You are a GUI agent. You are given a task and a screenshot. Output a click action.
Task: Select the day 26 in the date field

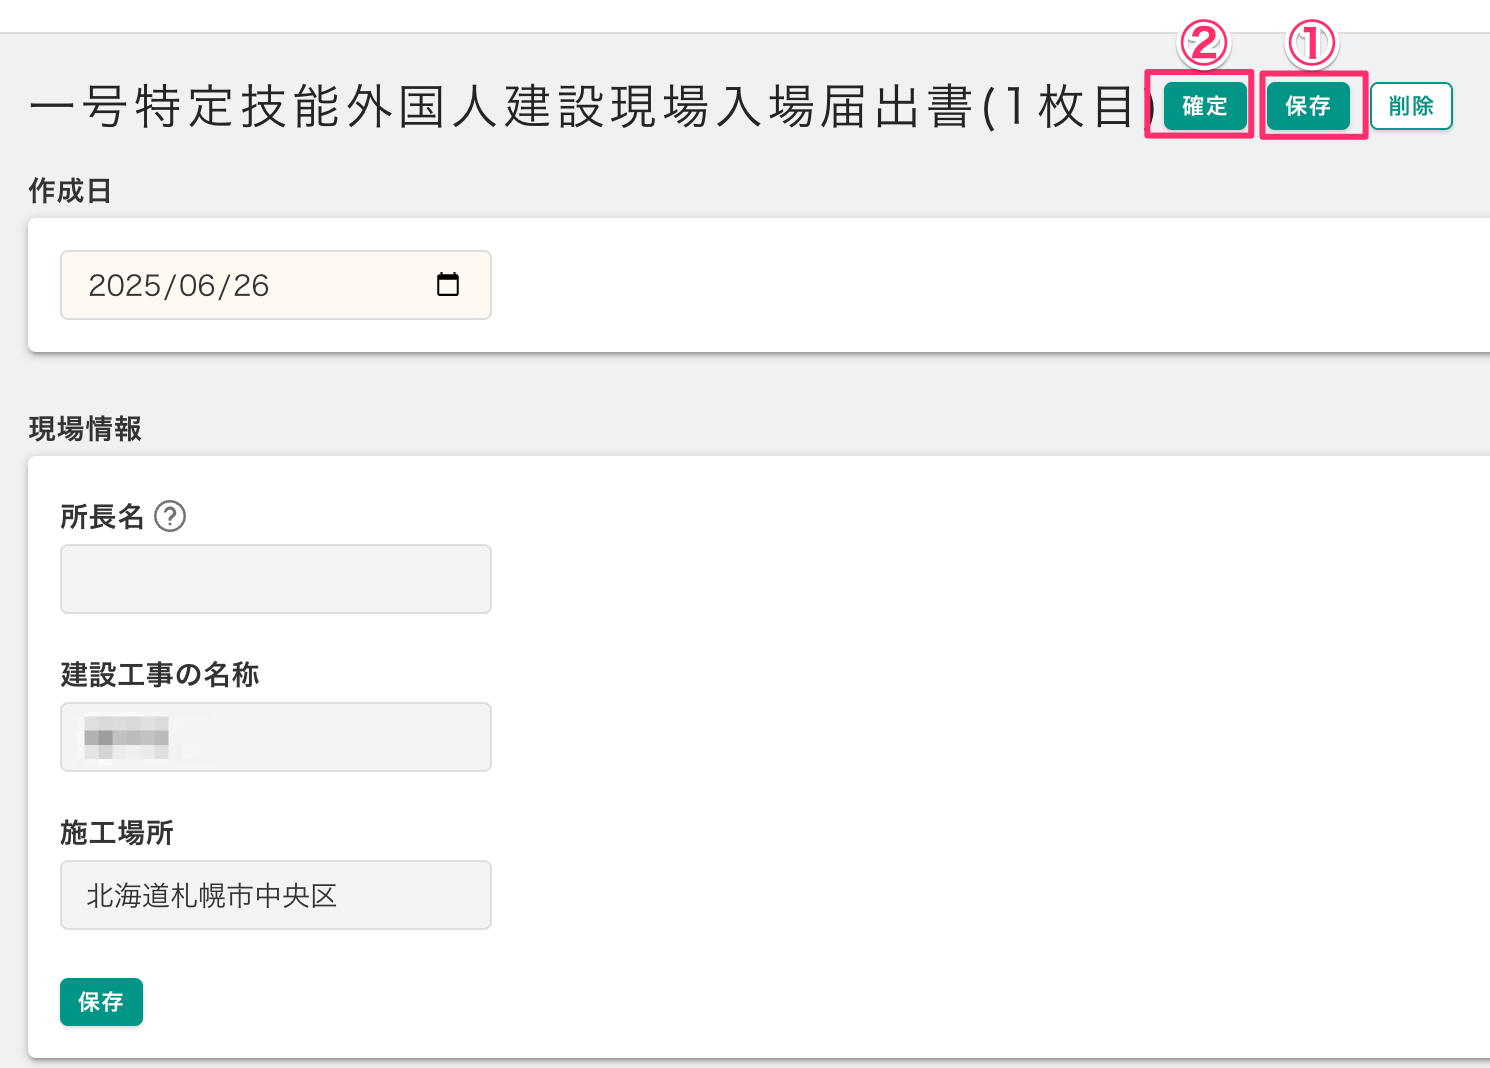252,286
